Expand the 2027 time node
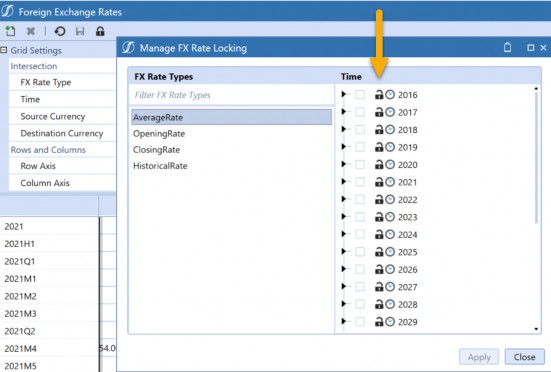Screen dimensions: 551x372 click(344, 286)
